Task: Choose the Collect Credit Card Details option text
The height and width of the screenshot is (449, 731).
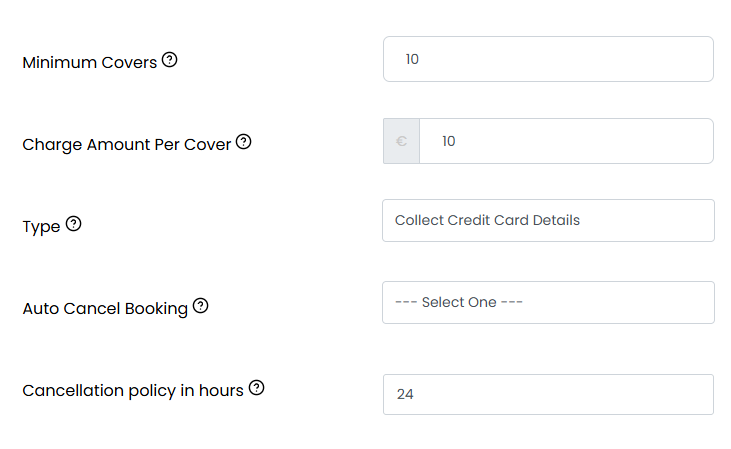Action: coord(487,220)
